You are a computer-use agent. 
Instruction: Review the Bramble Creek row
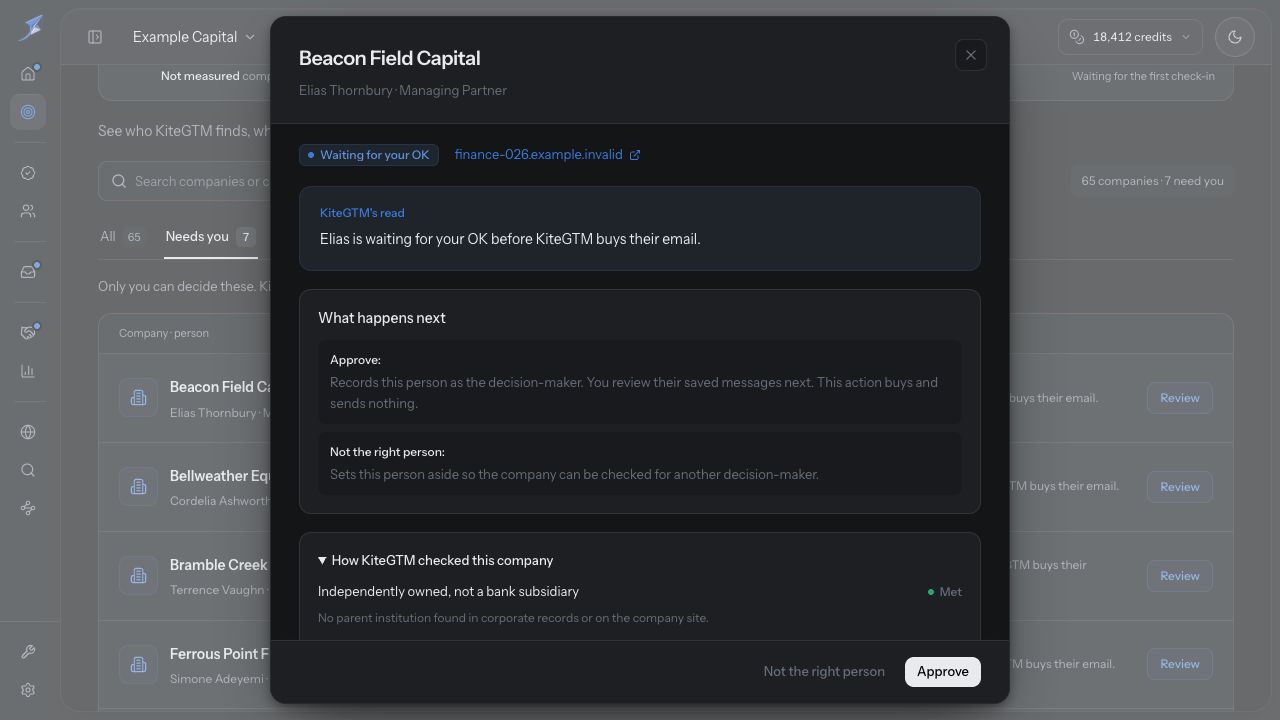pyautogui.click(x=1180, y=576)
